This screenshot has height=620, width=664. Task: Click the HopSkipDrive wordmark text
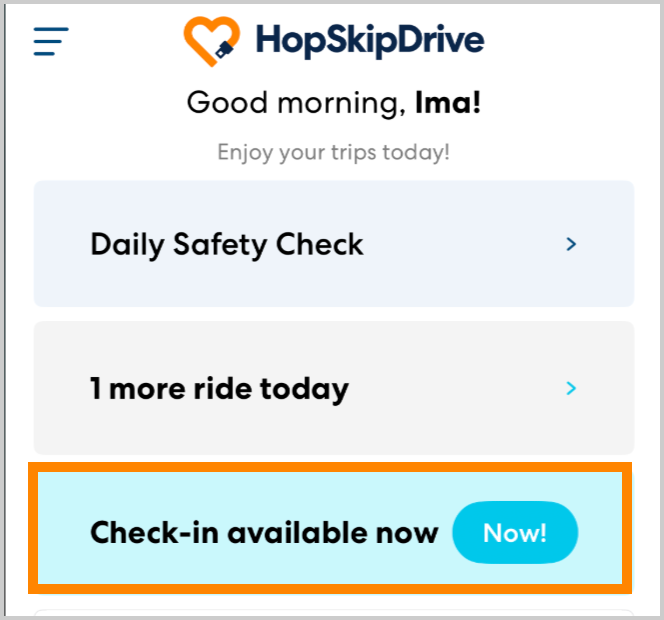click(369, 40)
